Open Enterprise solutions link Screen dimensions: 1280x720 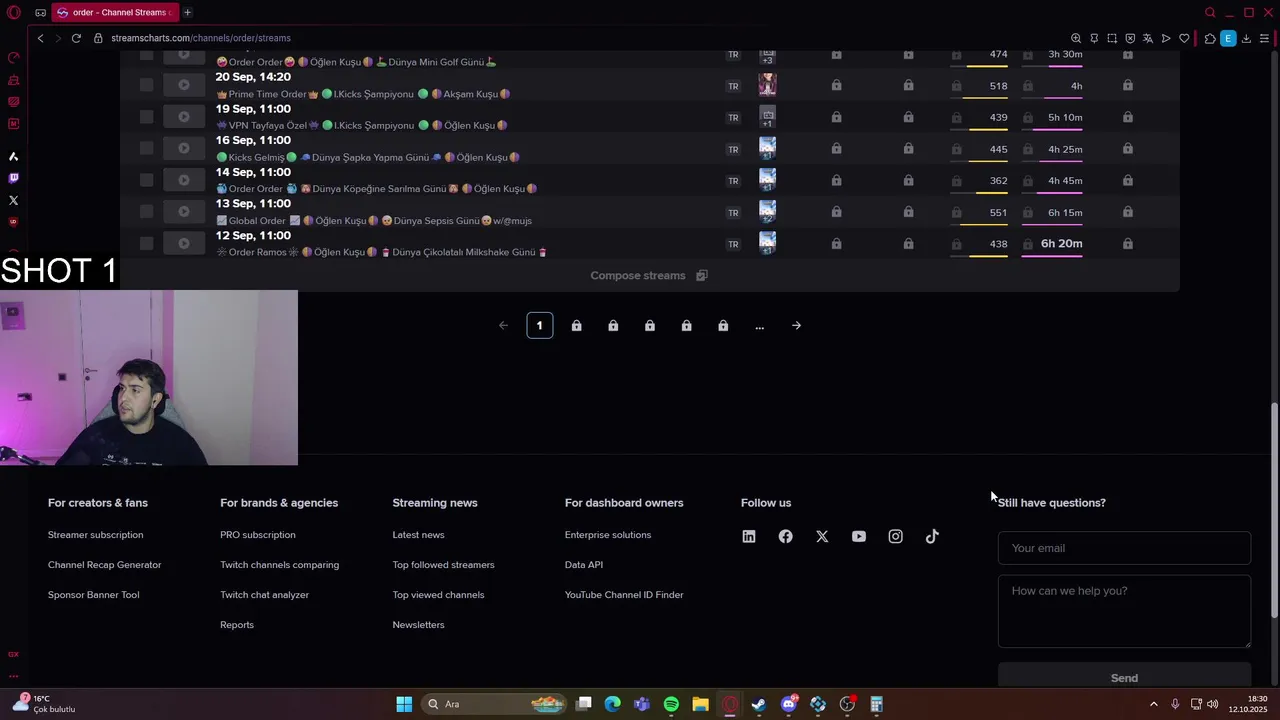pos(608,535)
